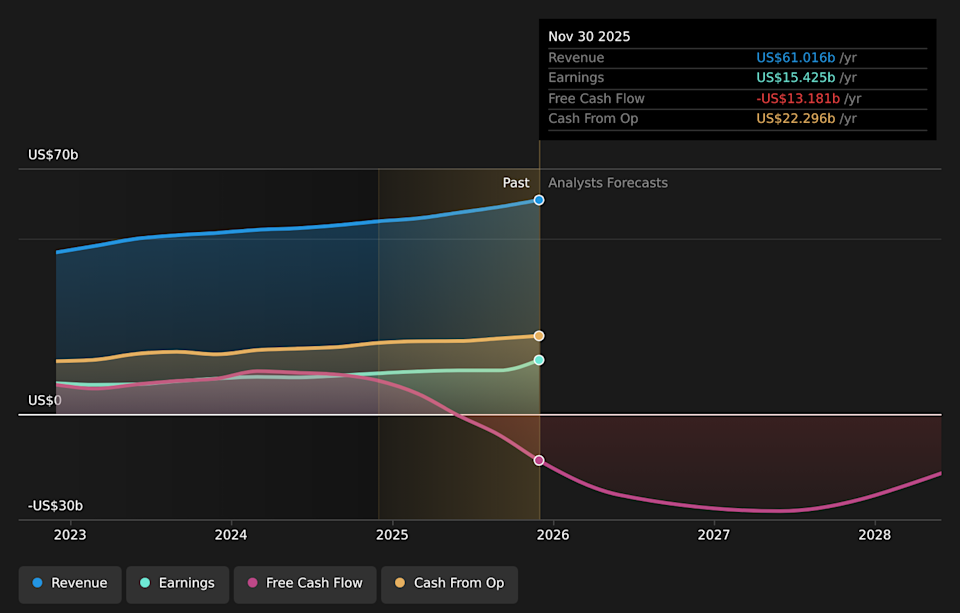Click the US$61.016b Revenue tooltip value
The height and width of the screenshot is (613, 960).
tap(795, 58)
